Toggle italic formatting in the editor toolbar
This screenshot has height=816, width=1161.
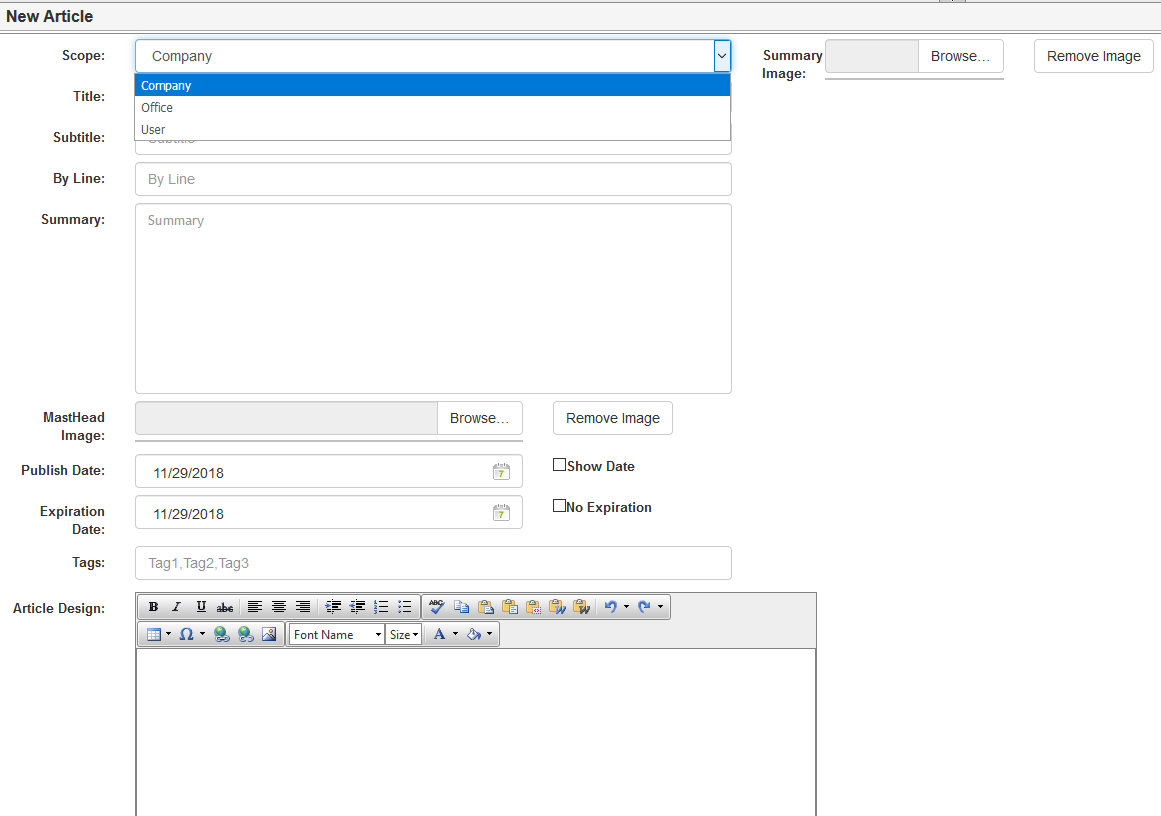point(176,607)
